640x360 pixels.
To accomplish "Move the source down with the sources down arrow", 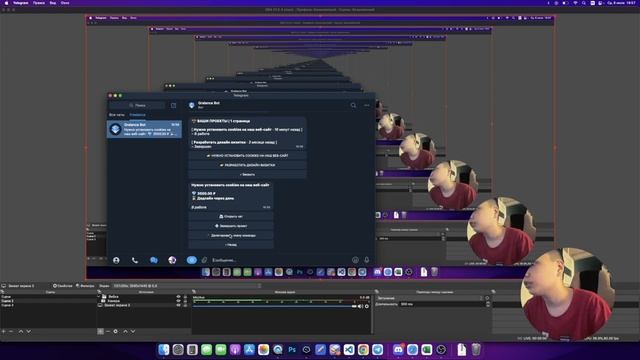I will pyautogui.click(x=133, y=331).
